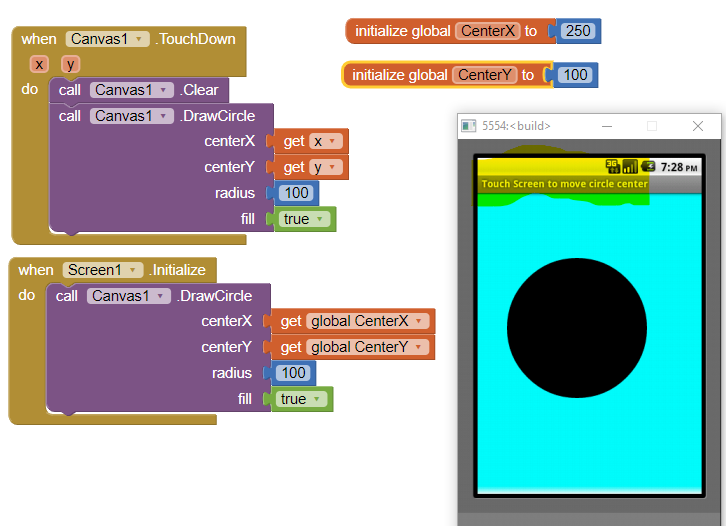Click the emulator window's app icon

pos(469,126)
